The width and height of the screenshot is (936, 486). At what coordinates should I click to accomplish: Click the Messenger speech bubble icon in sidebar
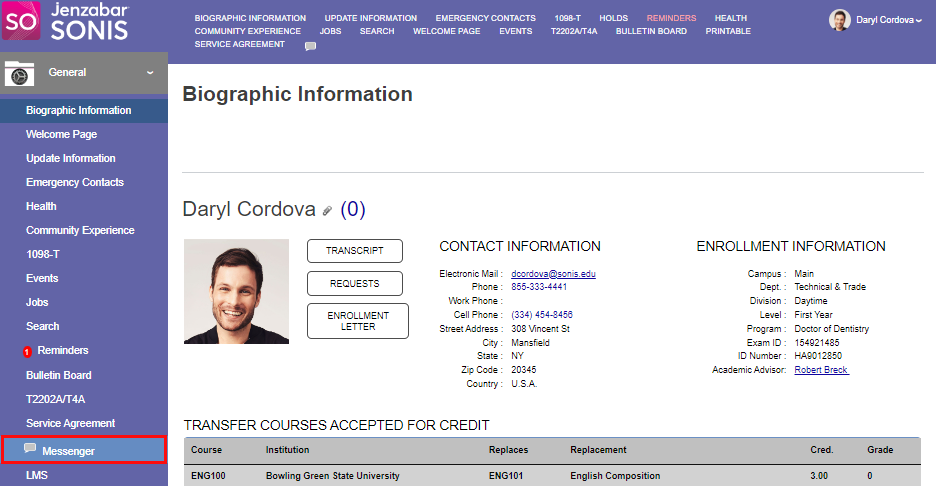pos(30,449)
